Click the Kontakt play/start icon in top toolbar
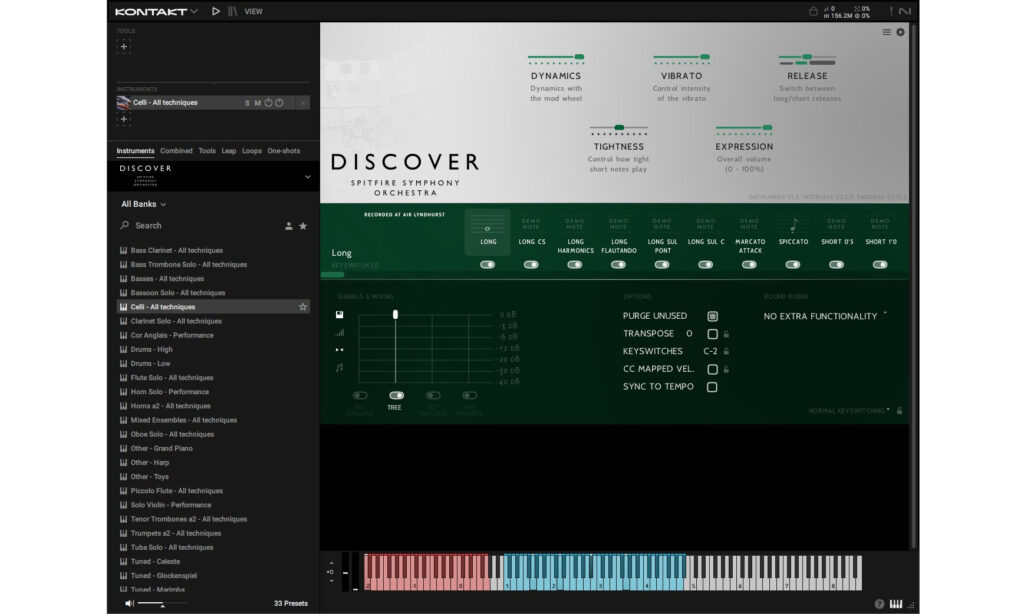Screen dimensions: 1024x614 pyautogui.click(x=216, y=11)
